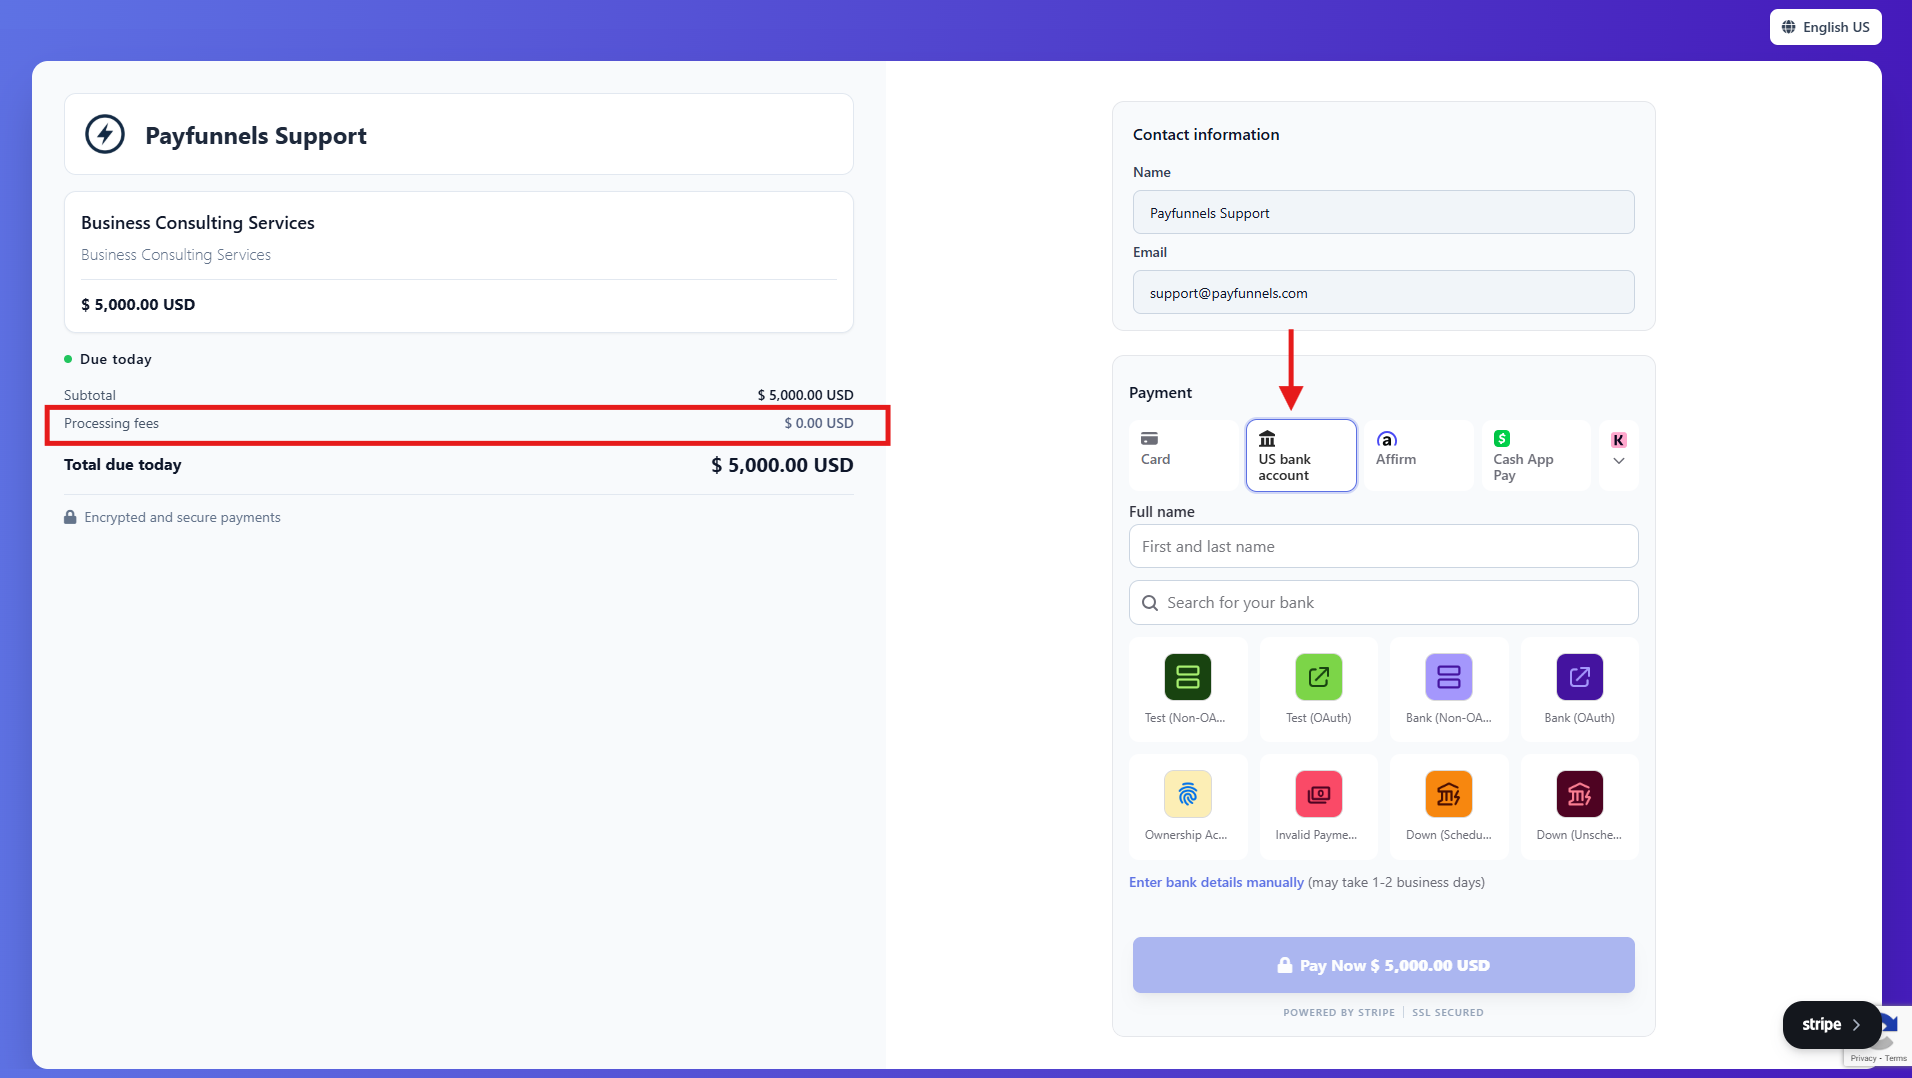Open the reCAPTCHA Terms link
The height and width of the screenshot is (1078, 1912).
[x=1896, y=1058]
